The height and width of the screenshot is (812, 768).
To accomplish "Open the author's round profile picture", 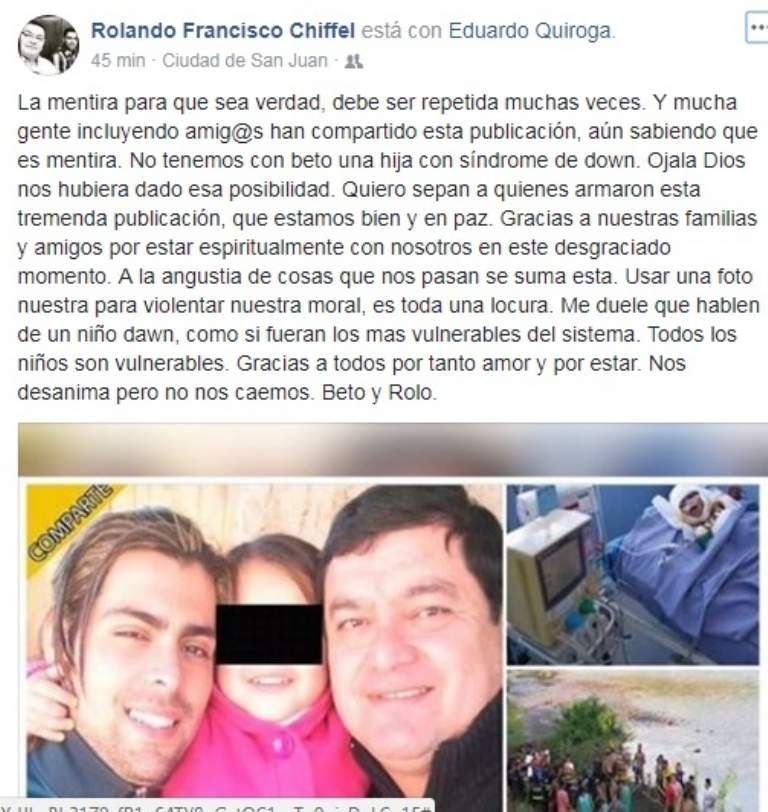I will [49, 45].
